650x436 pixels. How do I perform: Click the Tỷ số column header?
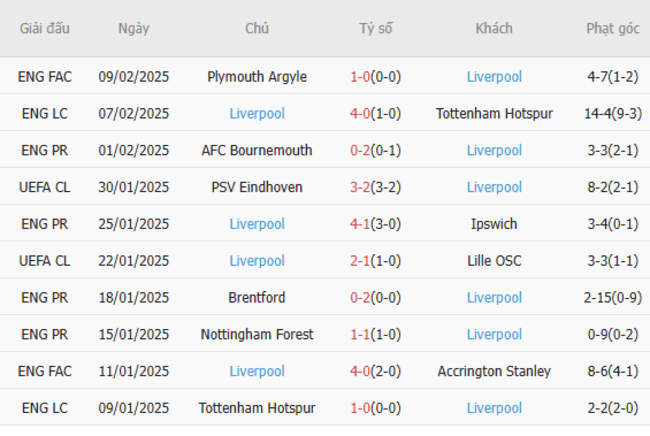click(376, 28)
